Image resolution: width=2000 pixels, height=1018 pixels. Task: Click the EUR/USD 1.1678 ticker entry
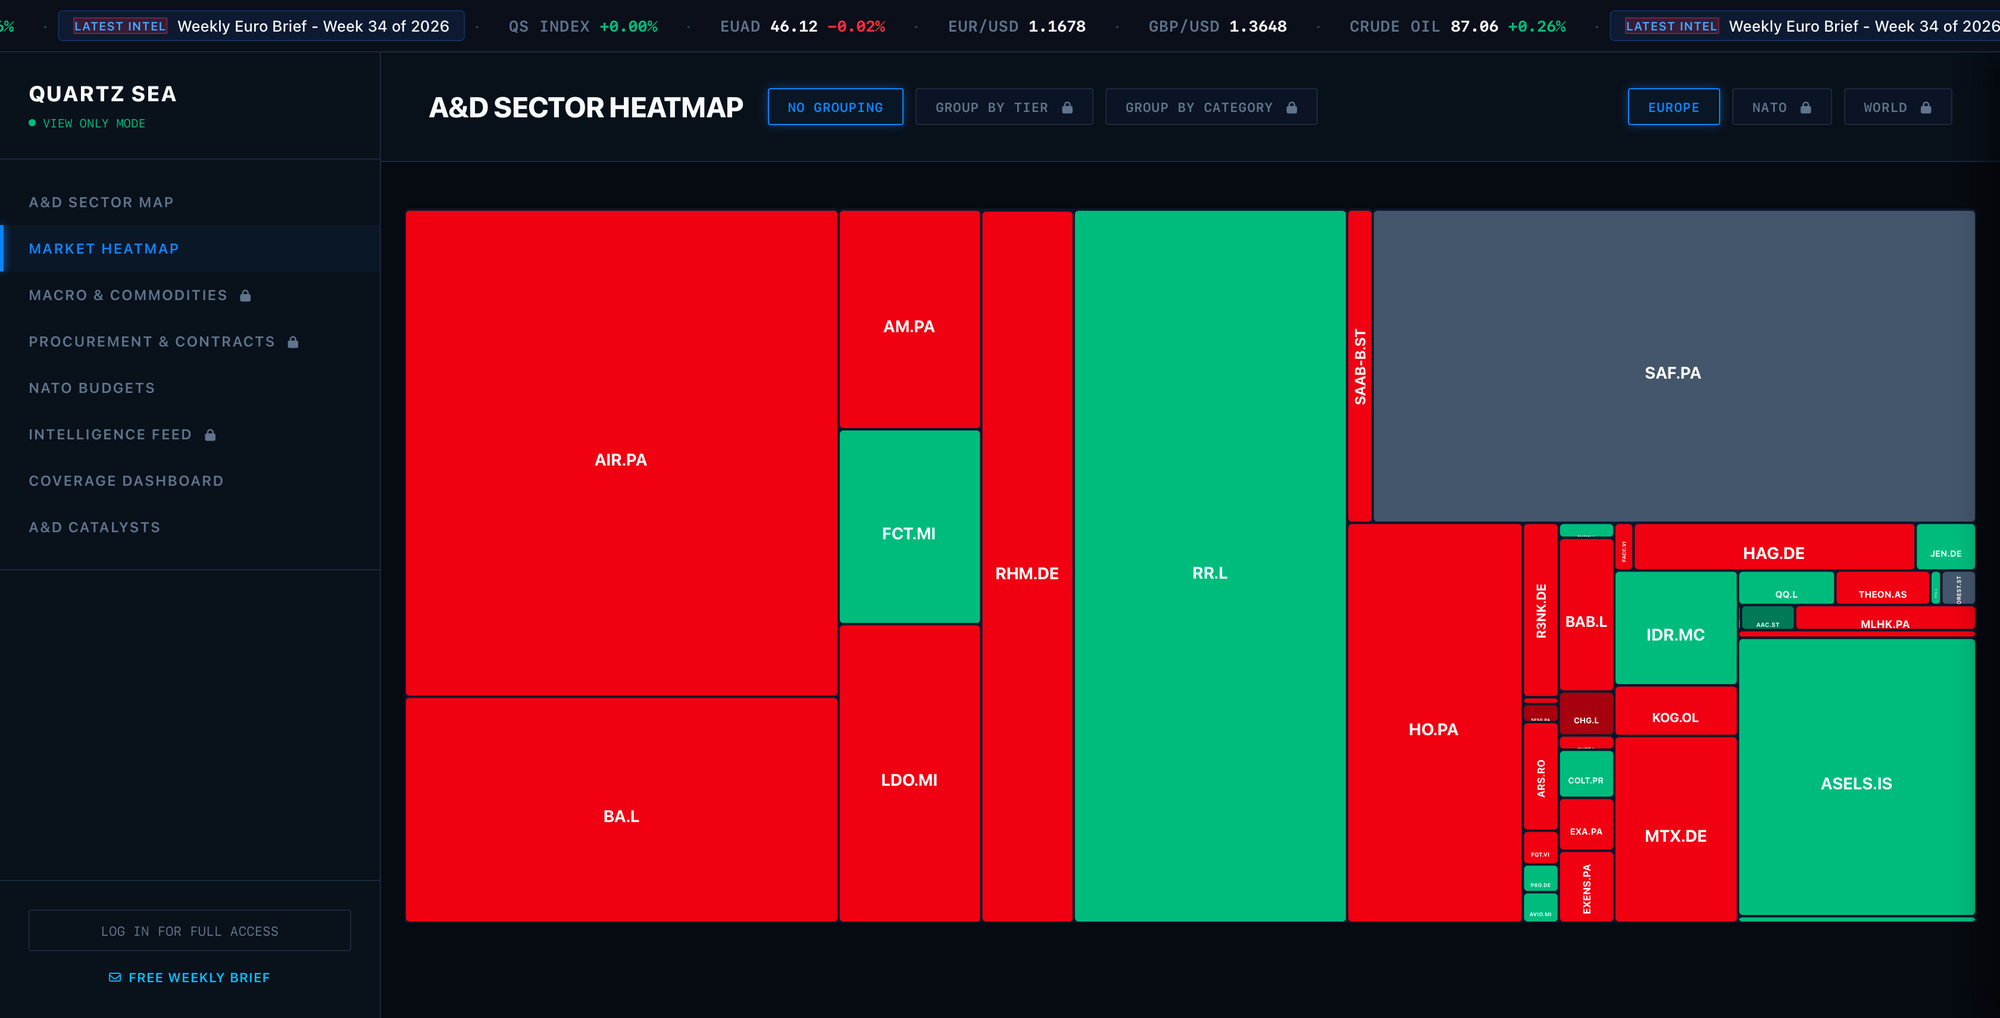(x=1017, y=26)
